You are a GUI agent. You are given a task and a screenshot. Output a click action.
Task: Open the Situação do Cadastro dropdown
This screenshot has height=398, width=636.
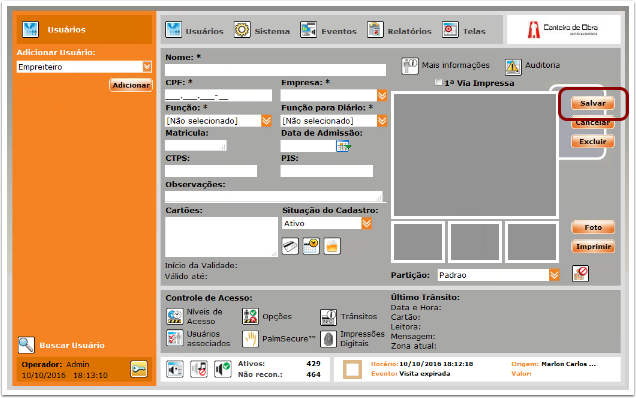pyautogui.click(x=366, y=223)
